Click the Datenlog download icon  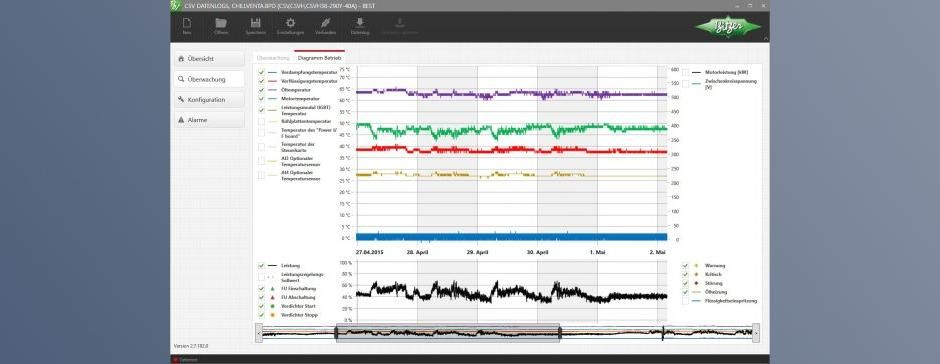click(360, 23)
